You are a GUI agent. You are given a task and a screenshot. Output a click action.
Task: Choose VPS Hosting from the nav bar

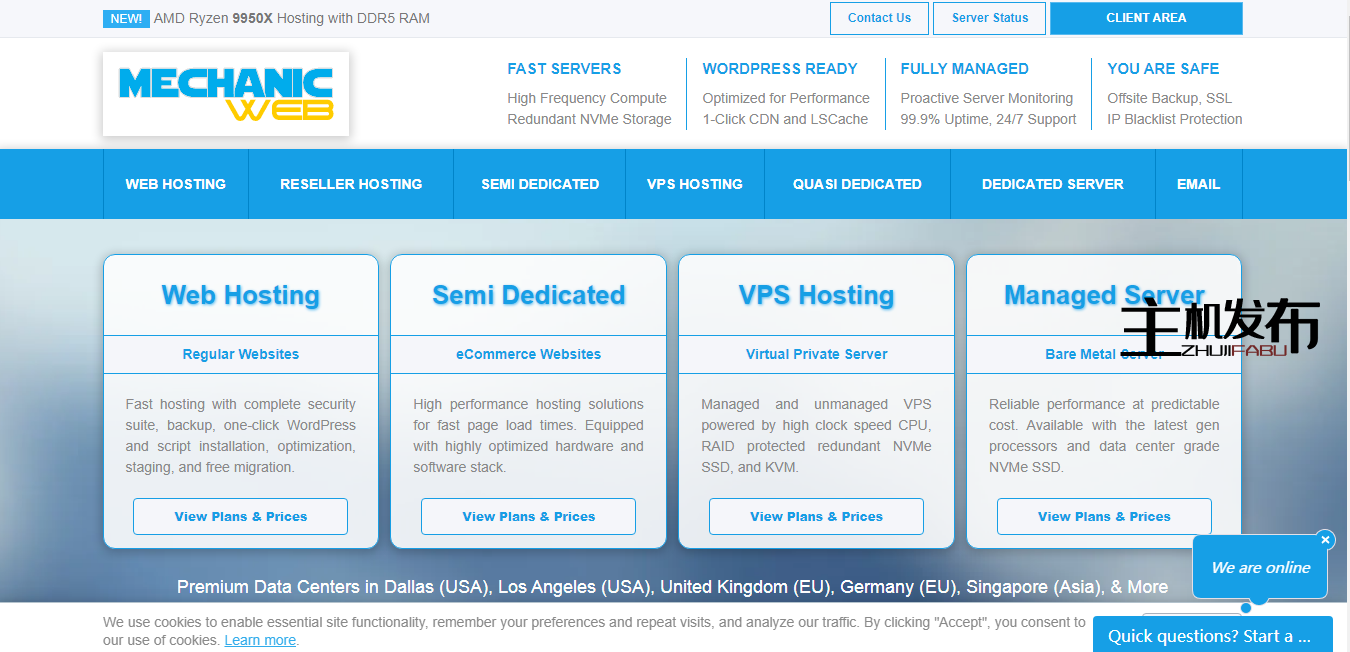coord(695,184)
